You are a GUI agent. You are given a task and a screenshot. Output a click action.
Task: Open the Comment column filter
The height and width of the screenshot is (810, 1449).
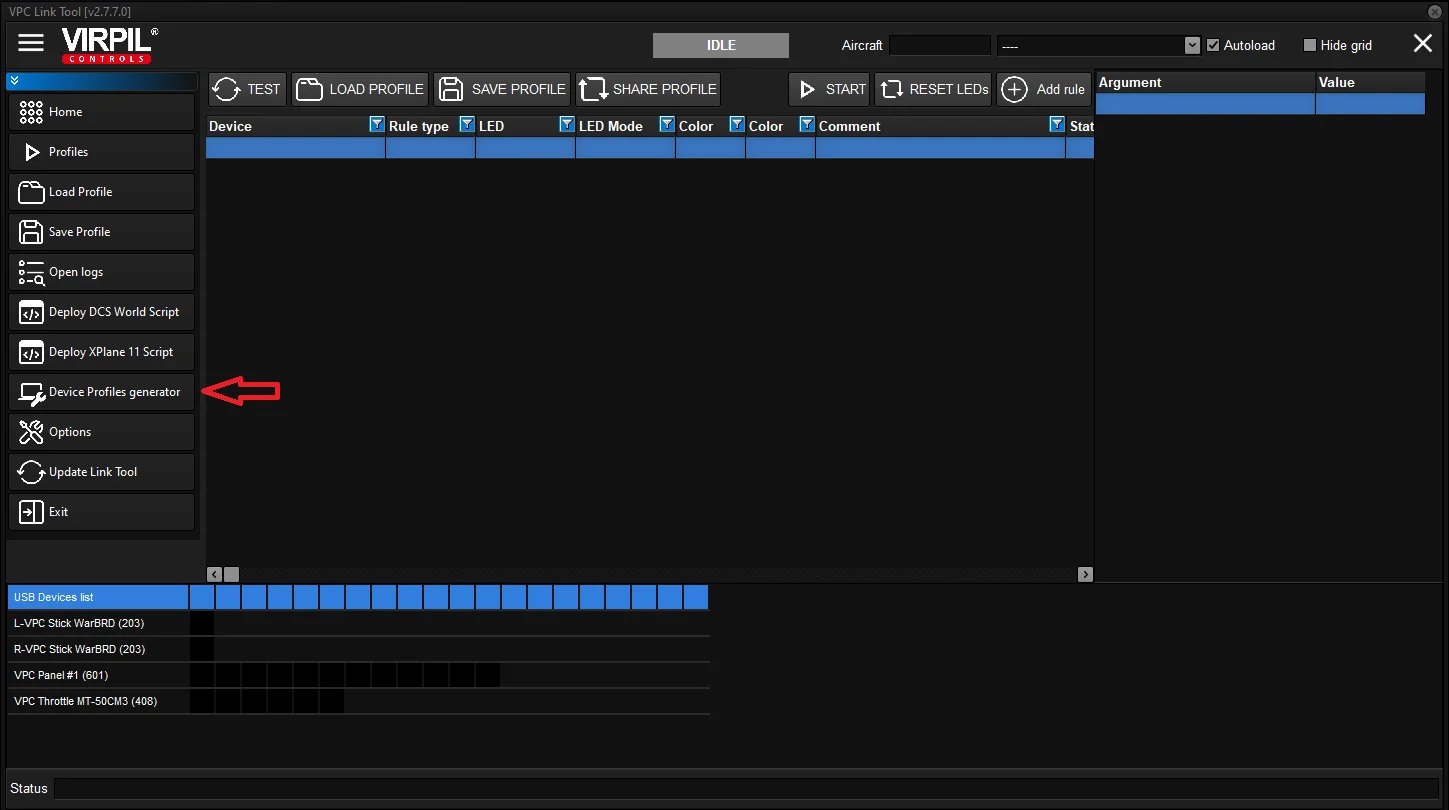pos(1056,125)
